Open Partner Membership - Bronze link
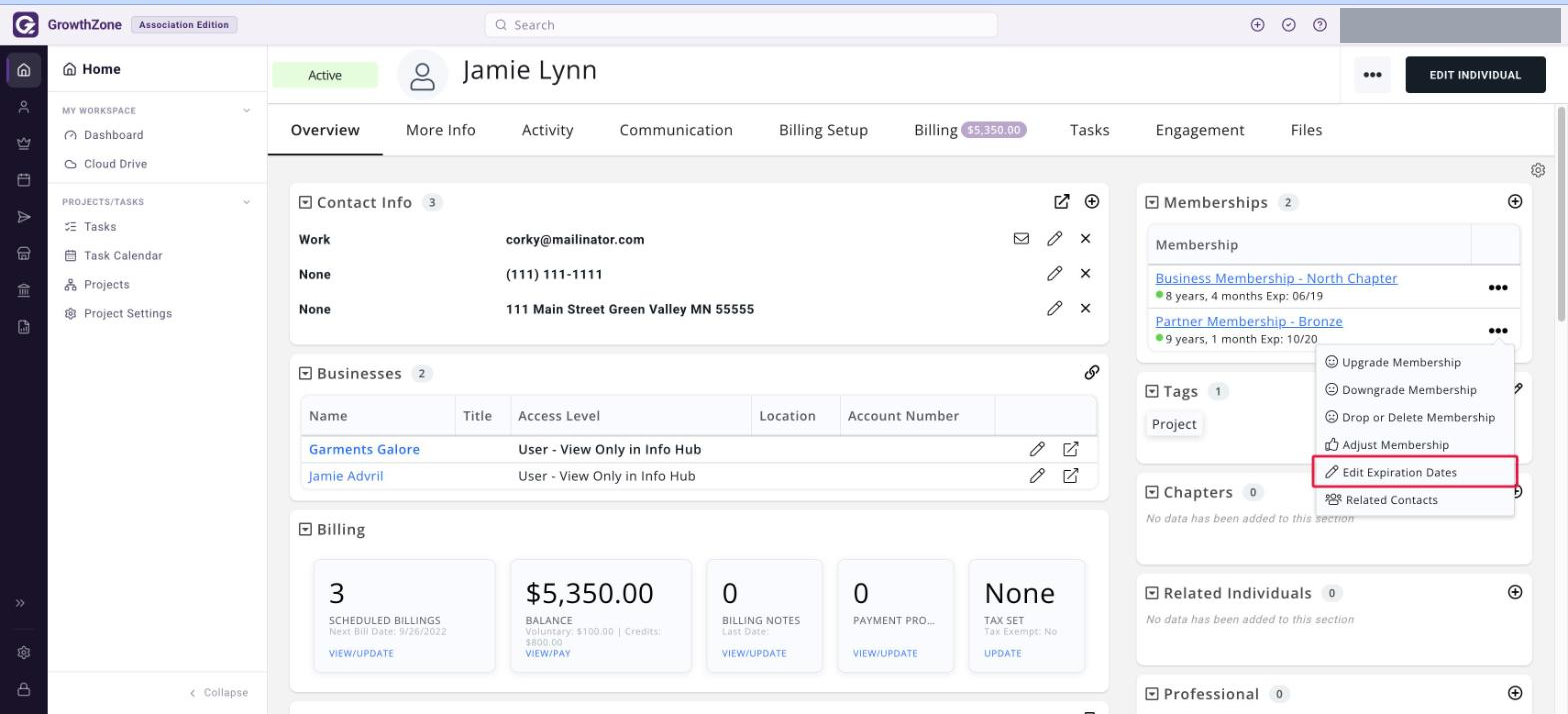This screenshot has height=714, width=1568. [1249, 321]
